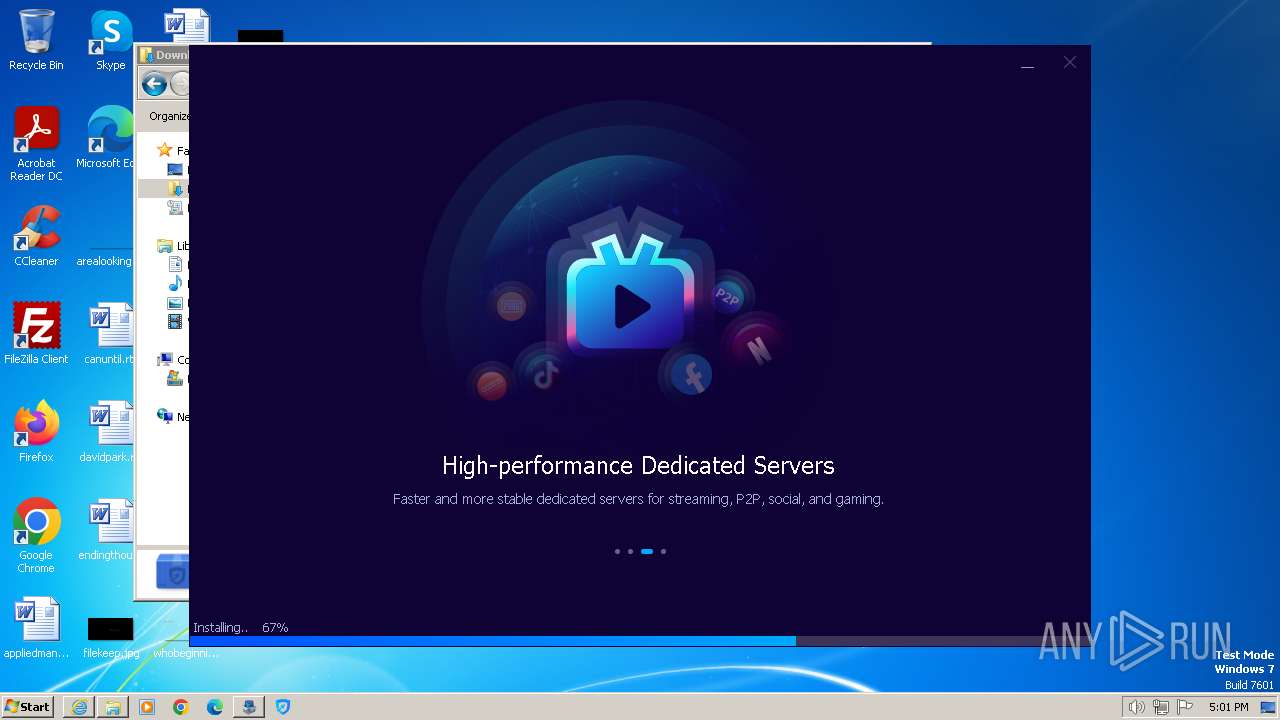Select the appliedman Word document
This screenshot has width=1280, height=720.
pyautogui.click(x=36, y=628)
